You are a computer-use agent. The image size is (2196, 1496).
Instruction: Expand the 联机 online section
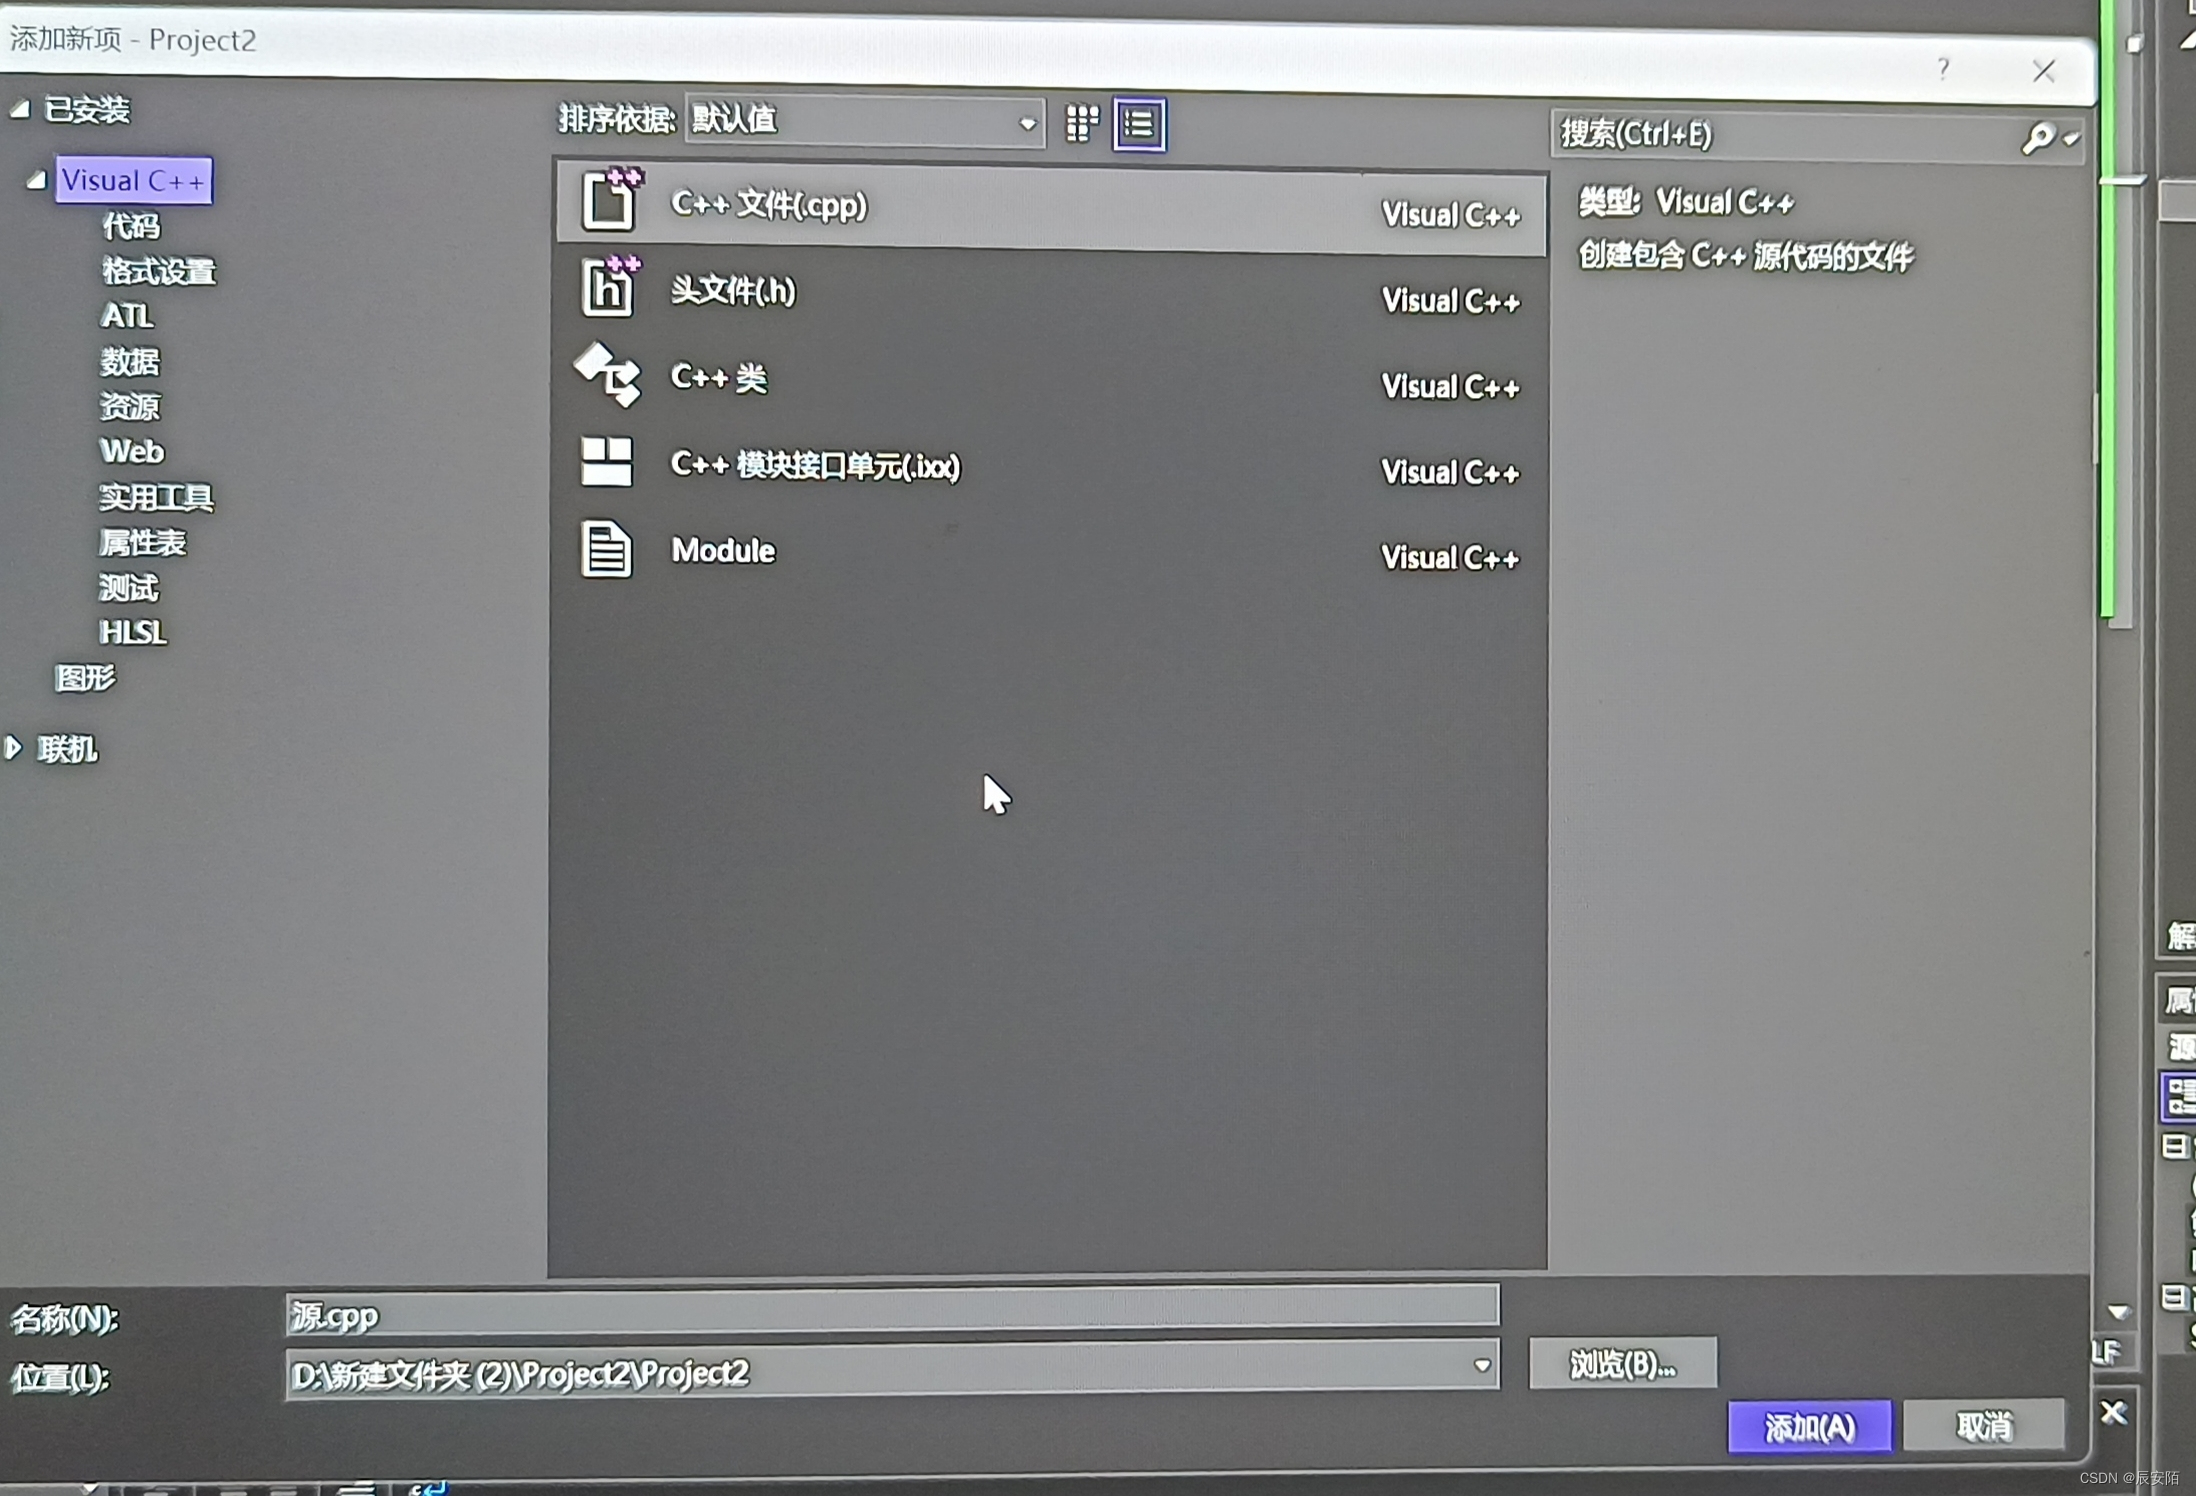(14, 747)
